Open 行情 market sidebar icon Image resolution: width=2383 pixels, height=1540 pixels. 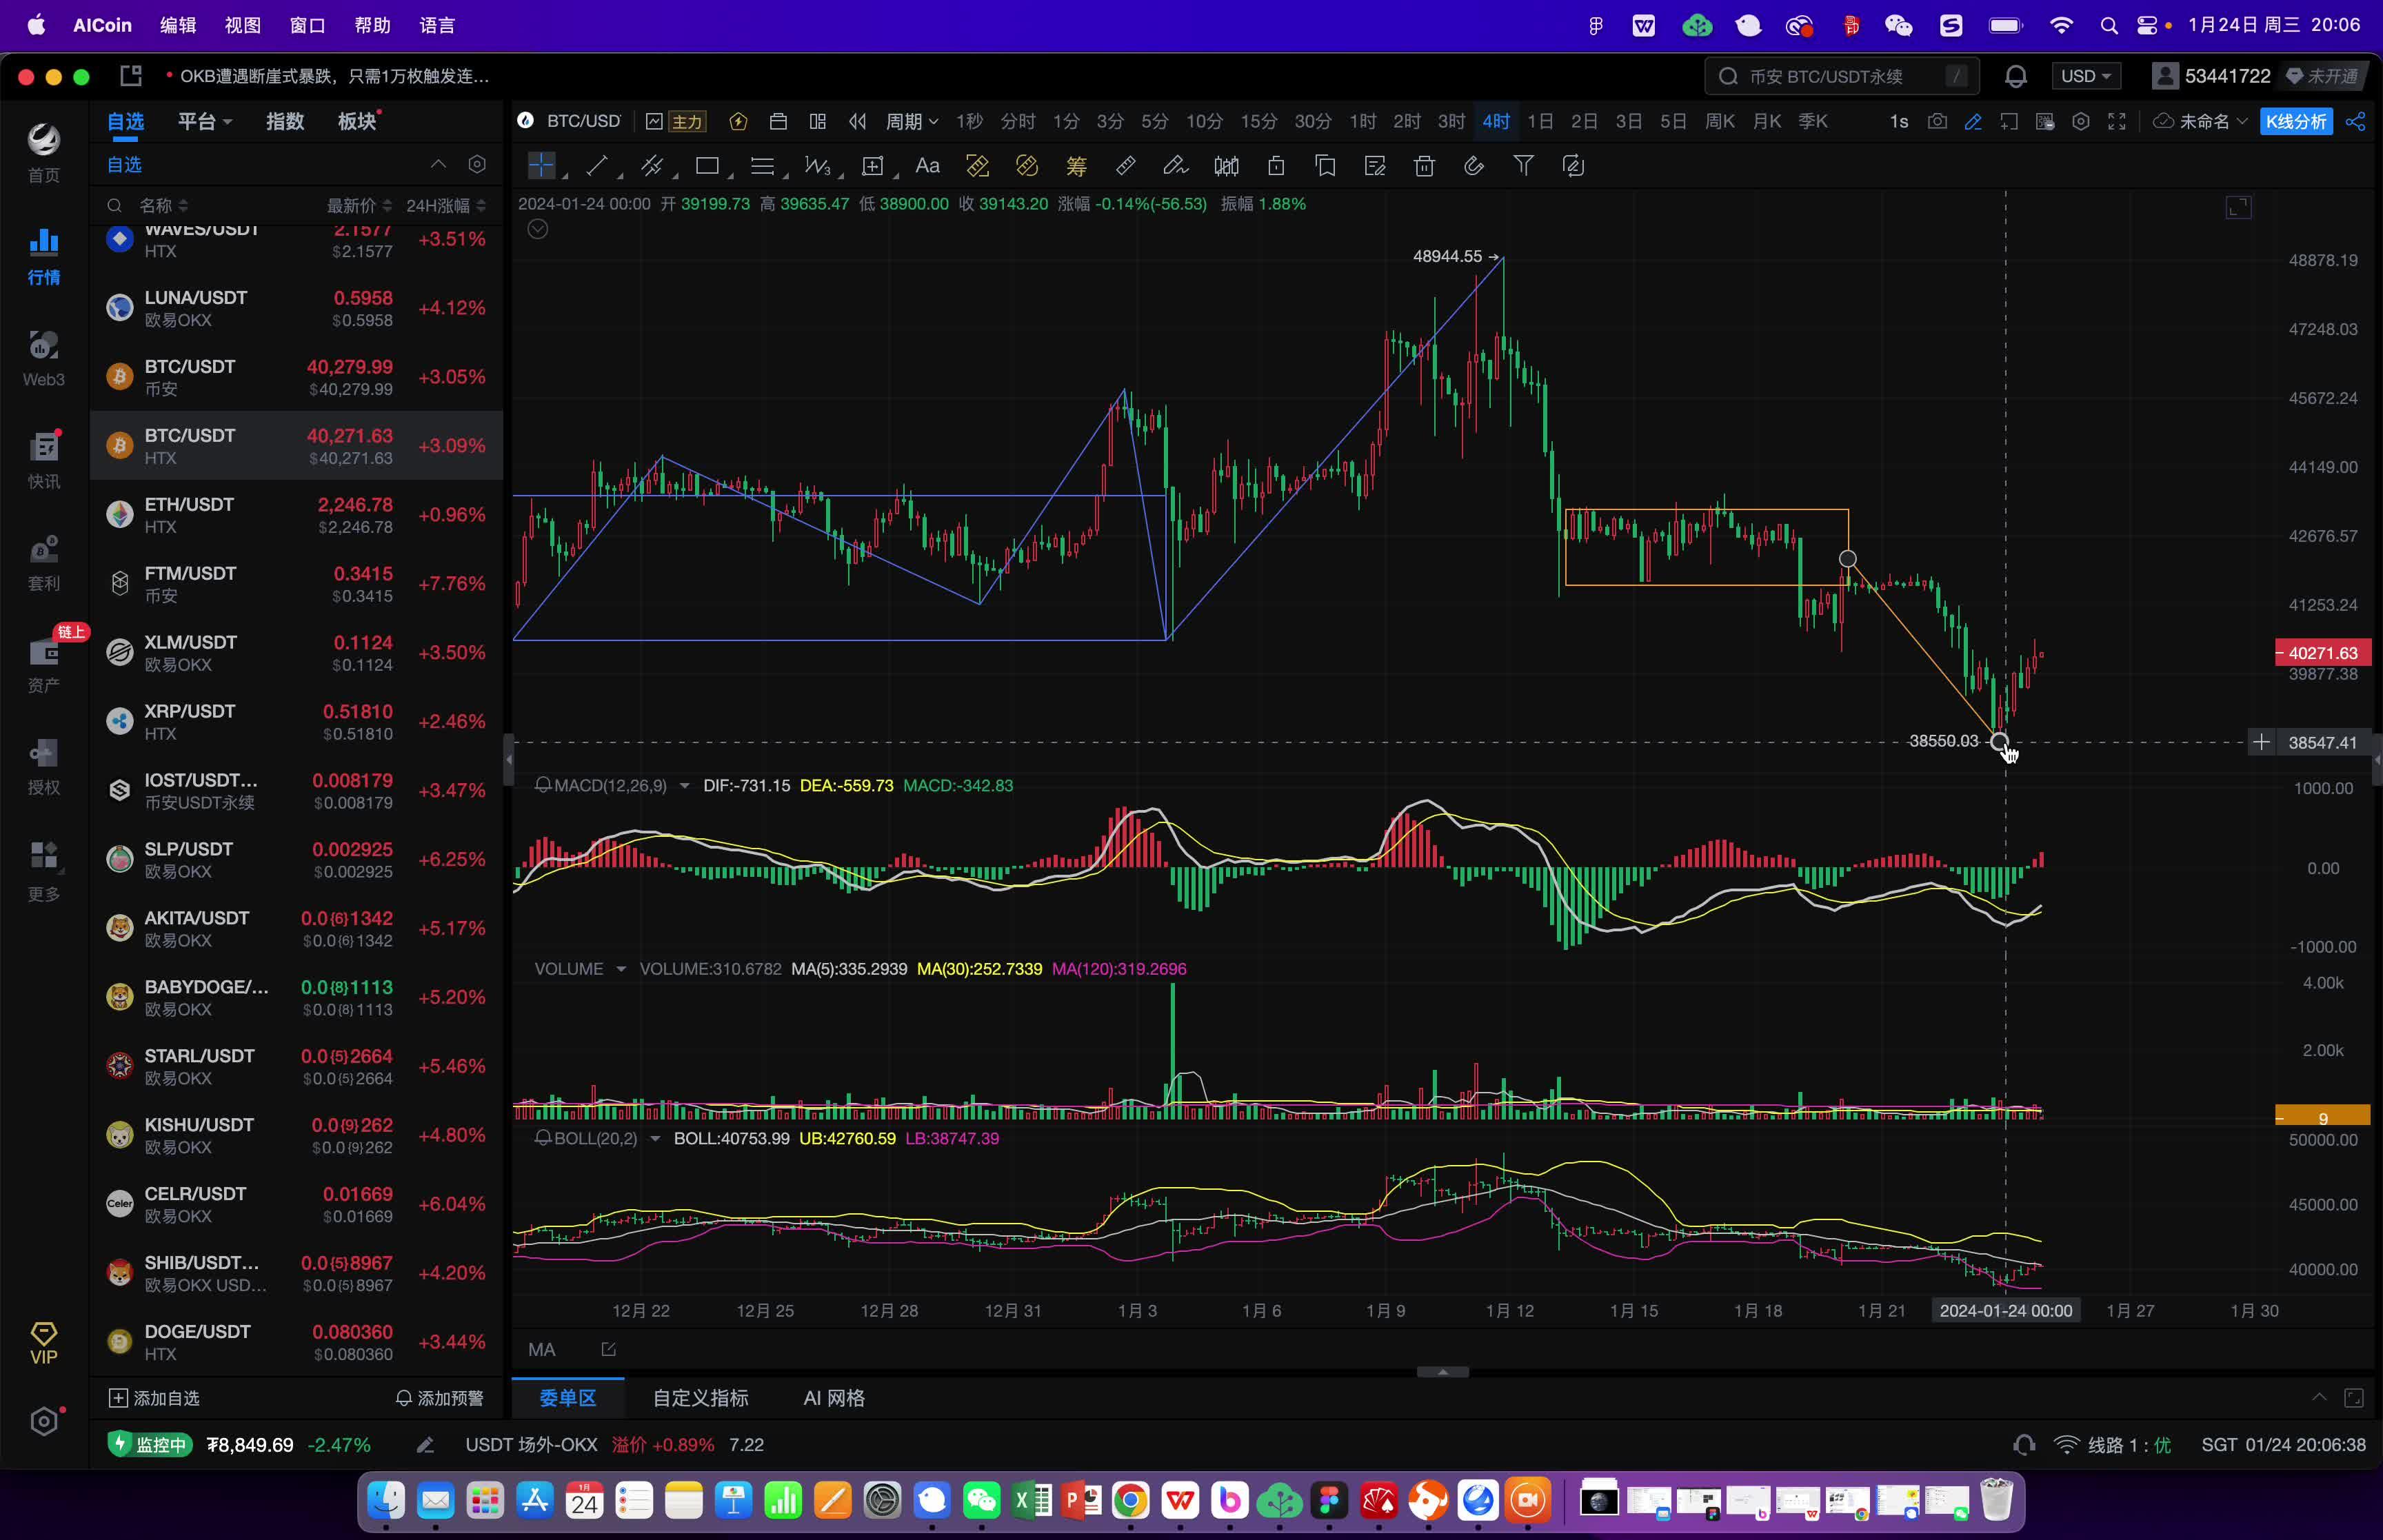(43, 256)
